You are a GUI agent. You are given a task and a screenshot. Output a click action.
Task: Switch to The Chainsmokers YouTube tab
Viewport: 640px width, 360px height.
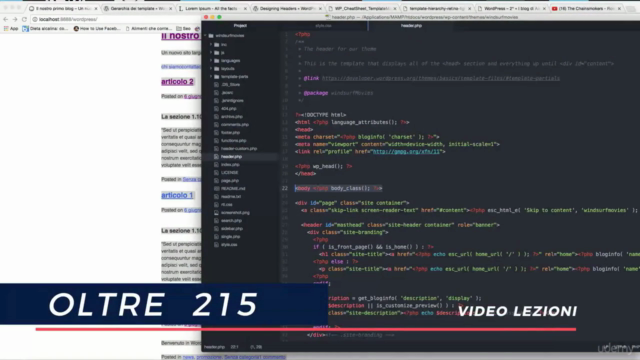[586, 8]
